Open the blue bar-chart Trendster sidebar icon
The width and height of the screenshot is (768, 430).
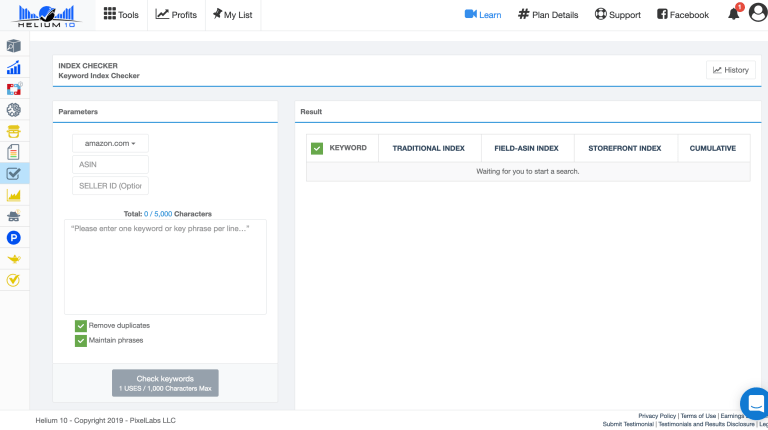coord(14,68)
